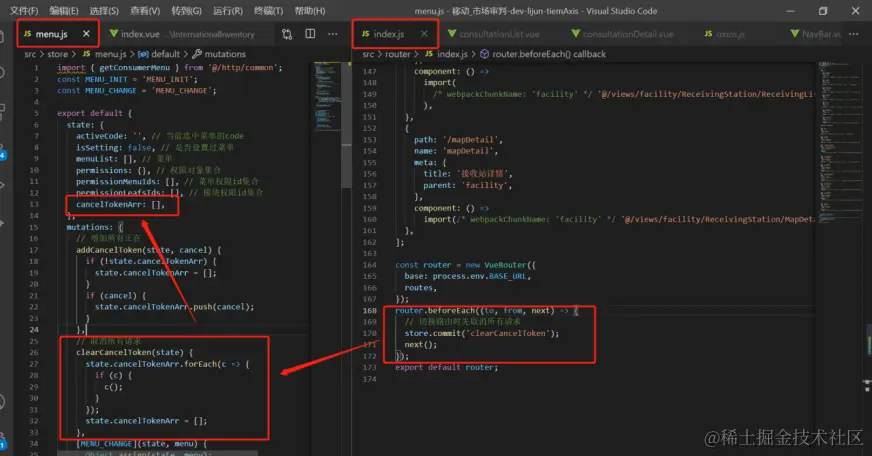Open the 选择(S) menu

104,11
